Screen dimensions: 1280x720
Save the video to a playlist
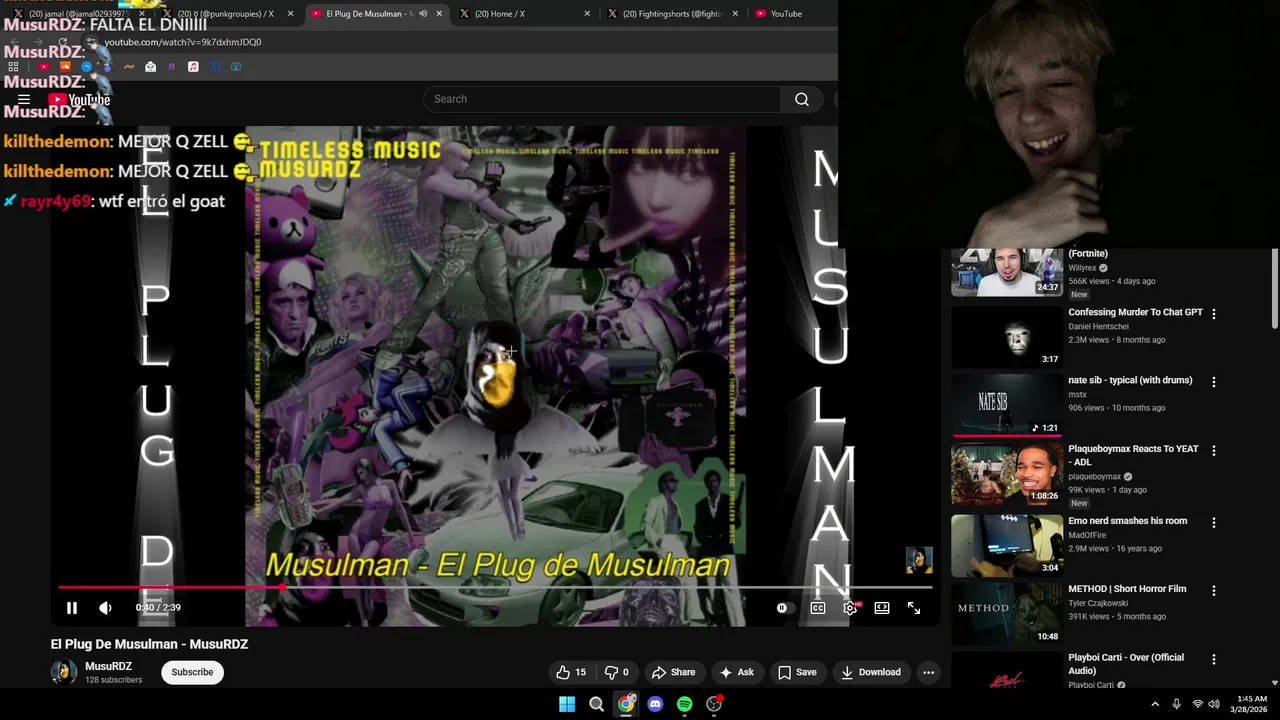point(797,672)
